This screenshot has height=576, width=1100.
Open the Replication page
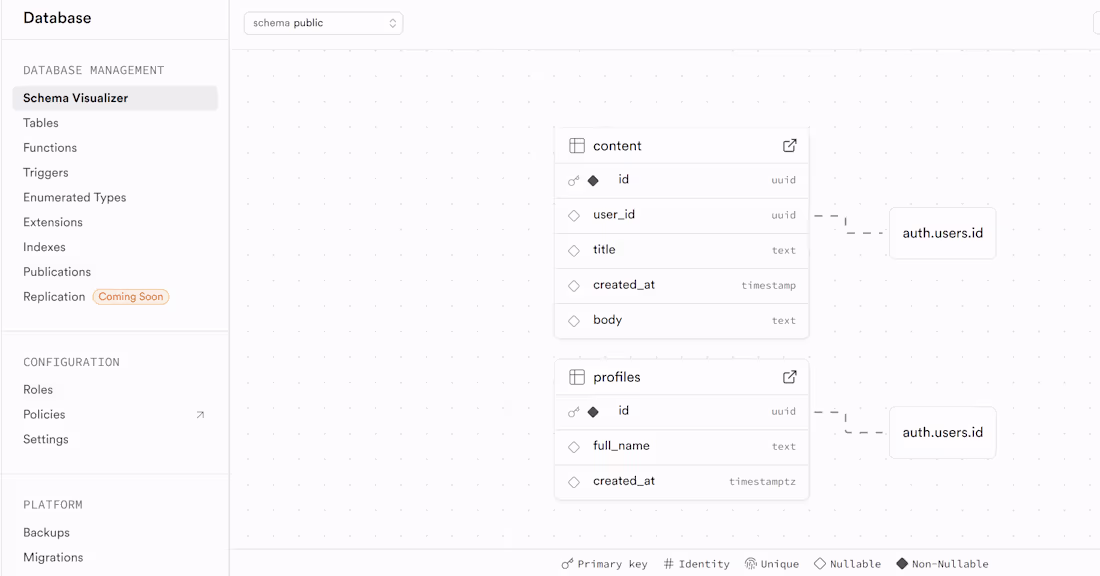54,297
